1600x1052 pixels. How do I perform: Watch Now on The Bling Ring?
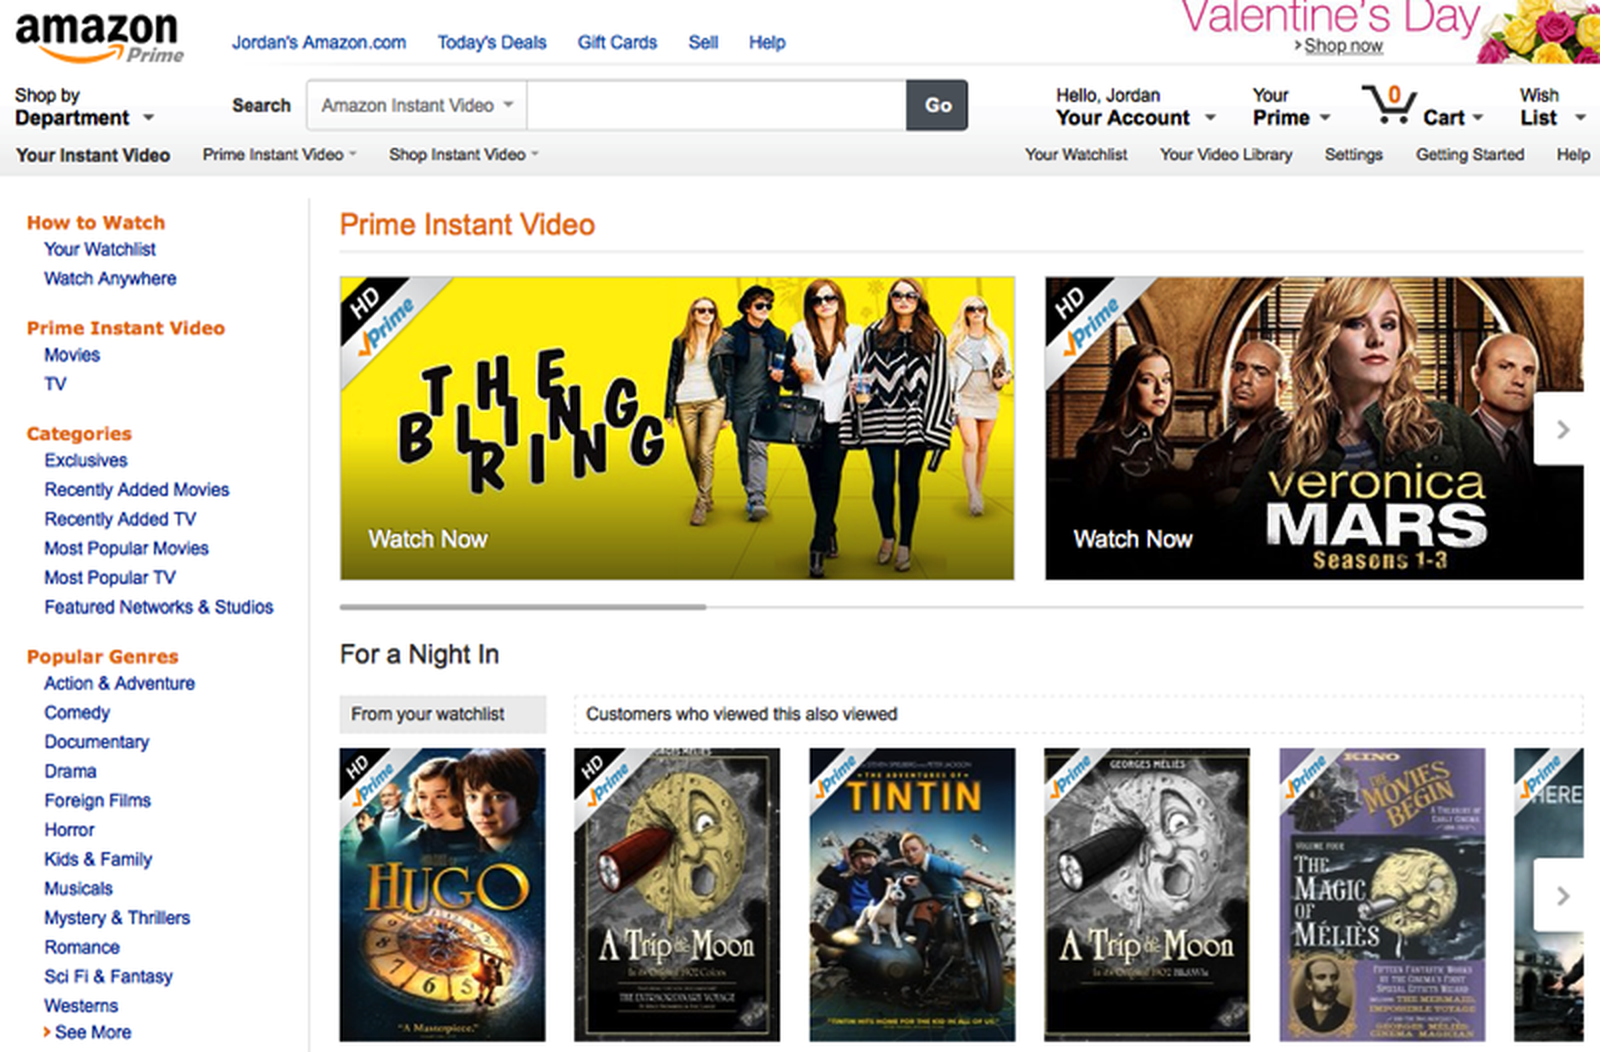pyautogui.click(x=429, y=539)
